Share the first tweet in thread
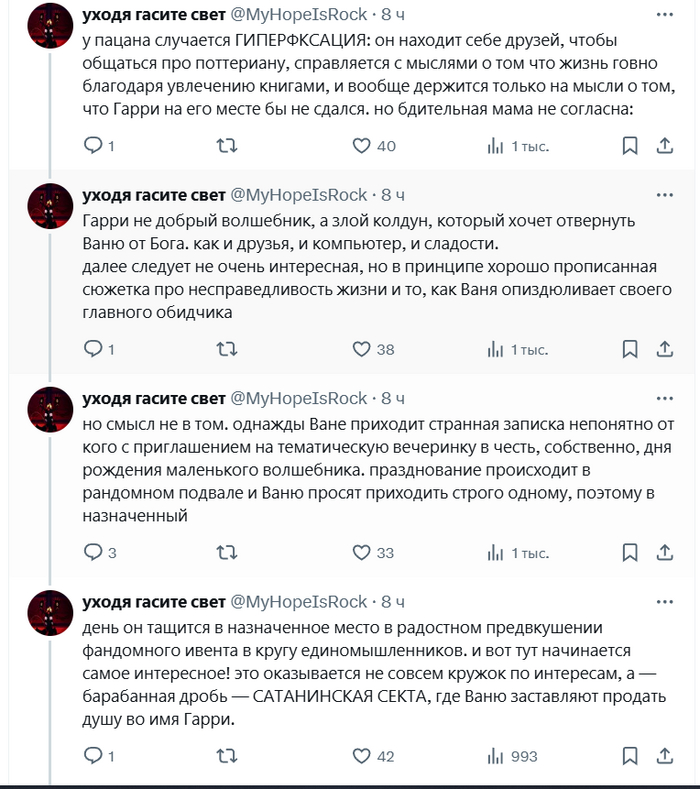 (665, 146)
